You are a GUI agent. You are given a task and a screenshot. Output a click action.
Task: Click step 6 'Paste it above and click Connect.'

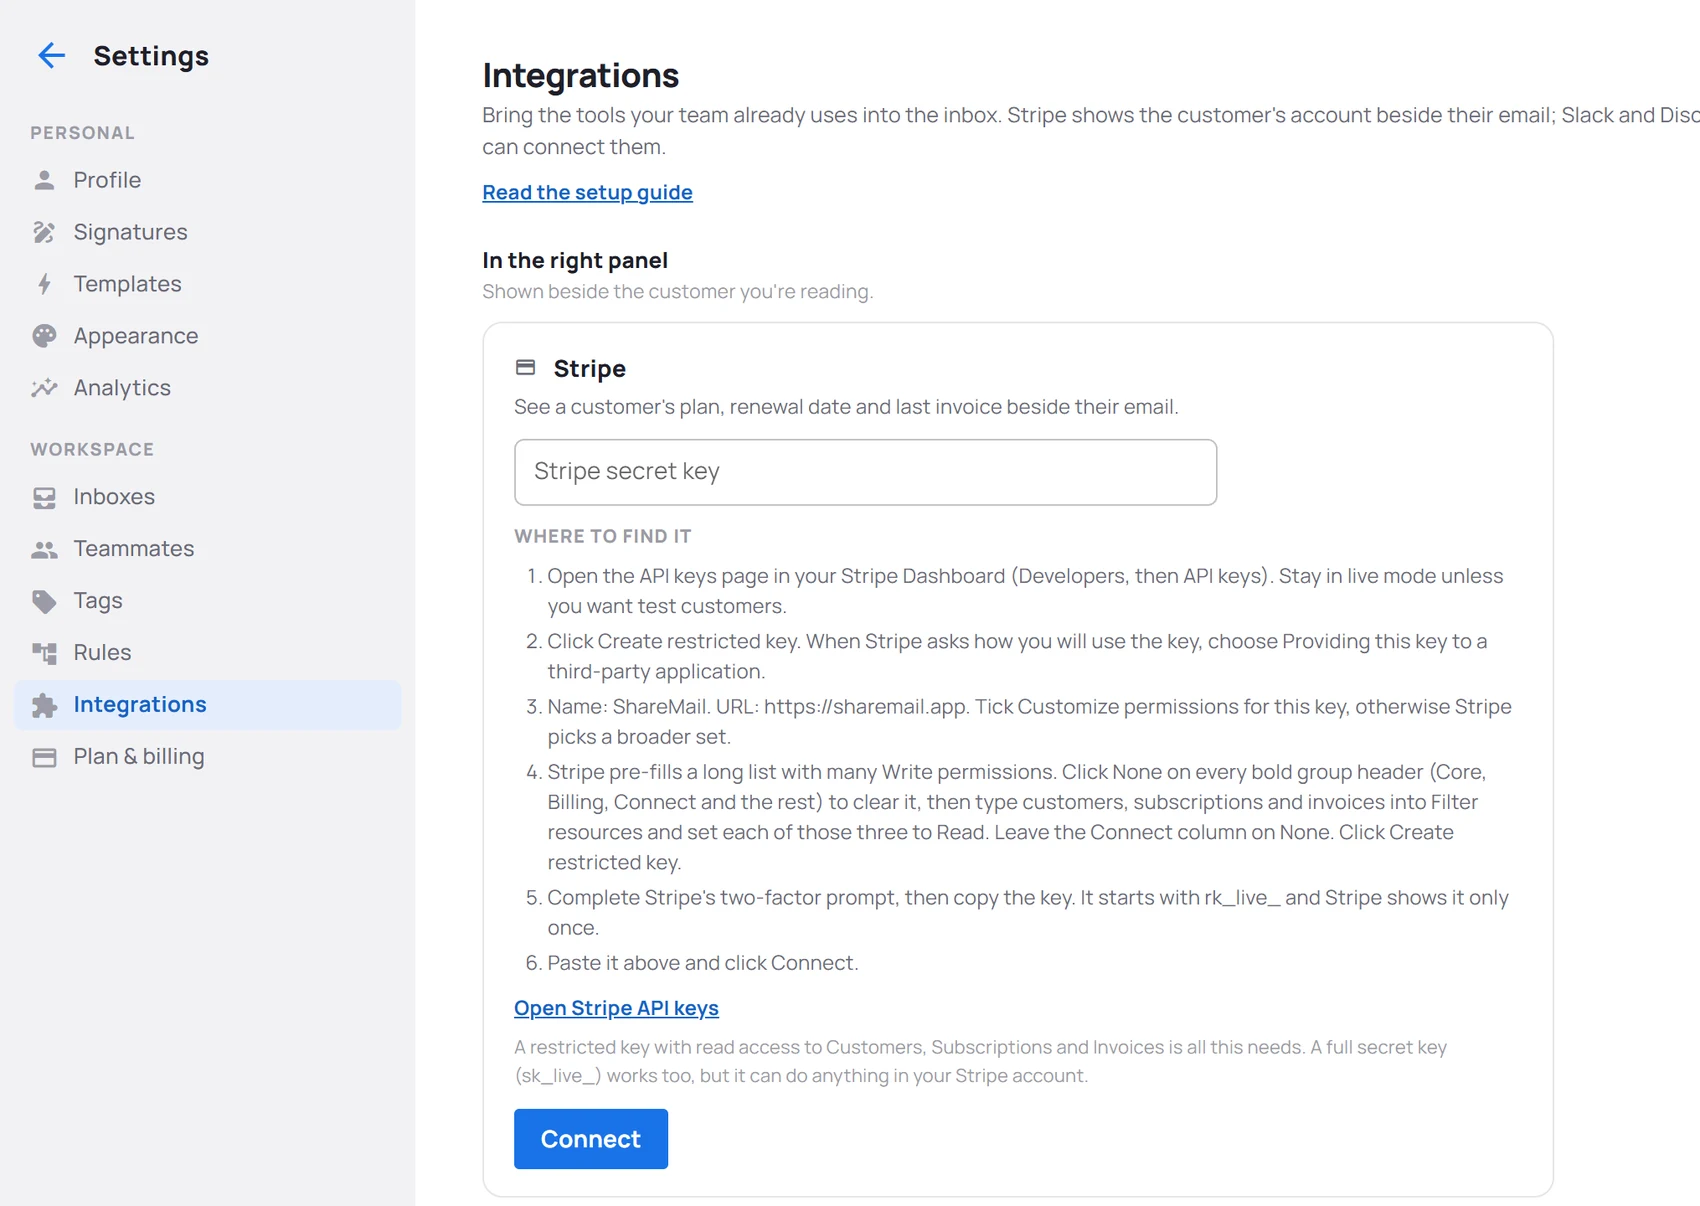702,963
